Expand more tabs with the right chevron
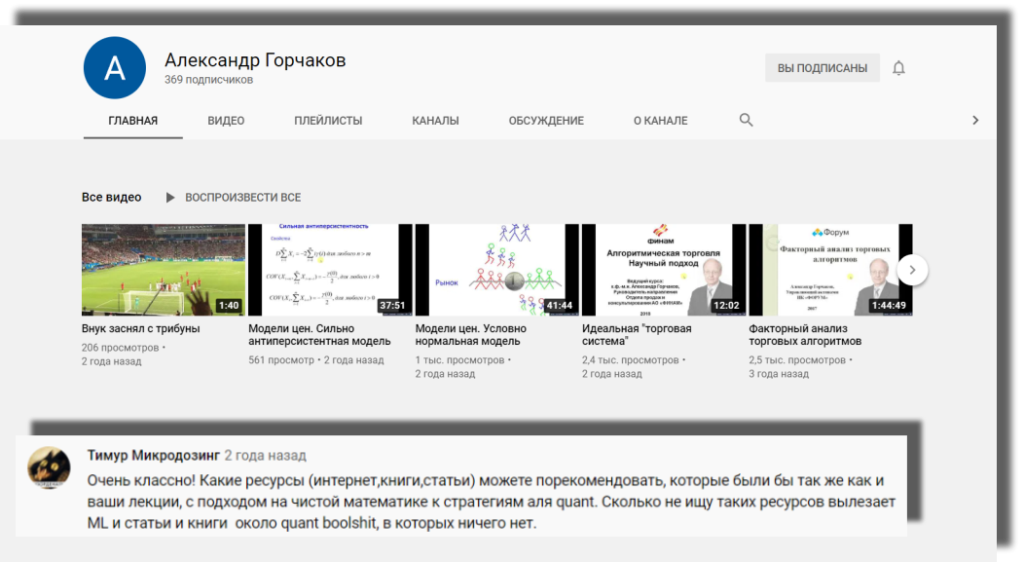Screen dimensions: 1024x562 [x=975, y=120]
